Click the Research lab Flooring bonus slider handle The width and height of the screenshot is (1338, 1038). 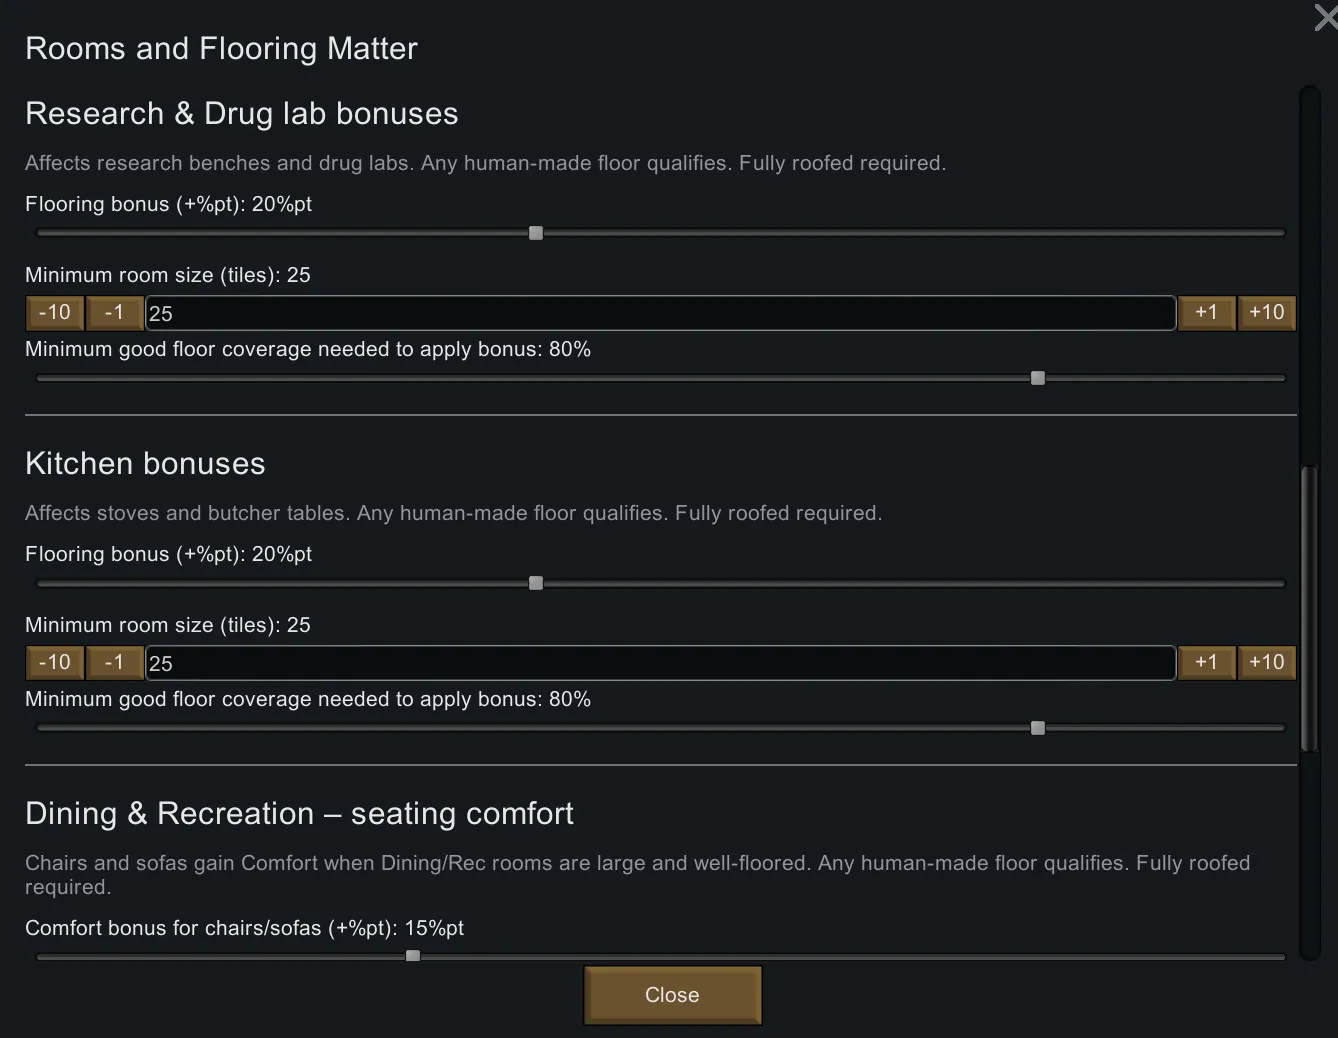tap(536, 233)
